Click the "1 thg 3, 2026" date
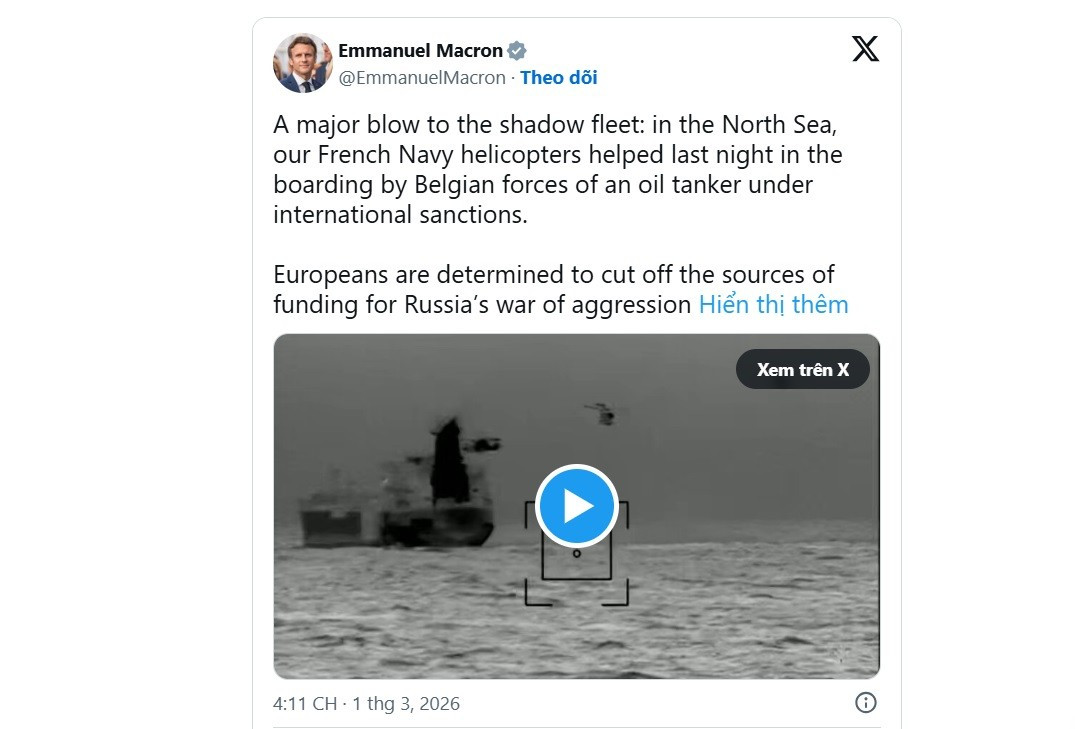Image resolution: width=1075 pixels, height=729 pixels. click(406, 704)
